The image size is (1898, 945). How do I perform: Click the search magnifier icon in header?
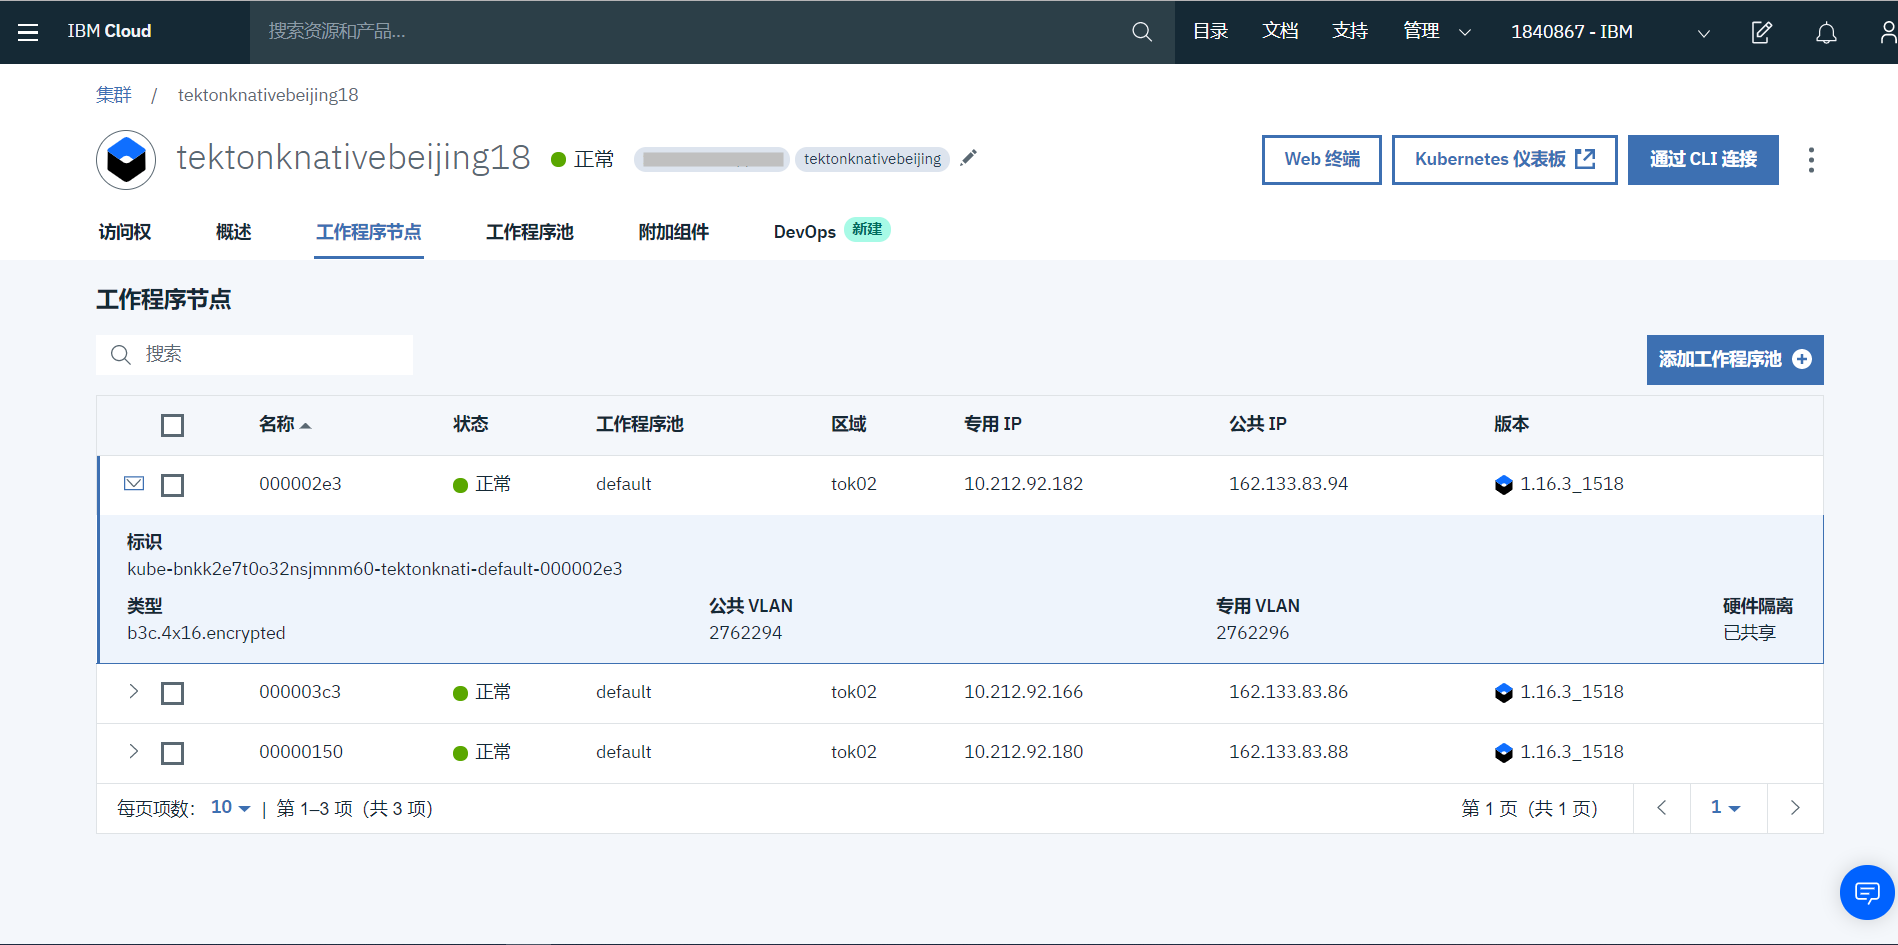tap(1141, 32)
